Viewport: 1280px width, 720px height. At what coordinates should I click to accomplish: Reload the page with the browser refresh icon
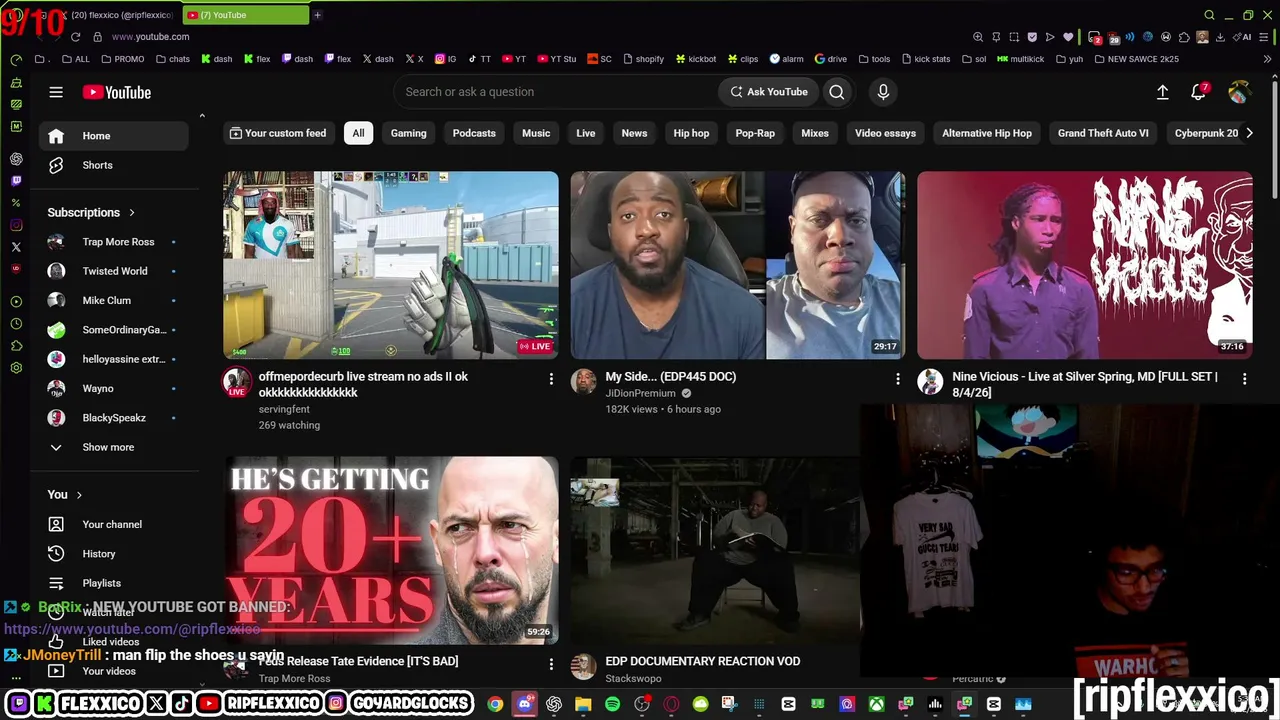pos(75,37)
